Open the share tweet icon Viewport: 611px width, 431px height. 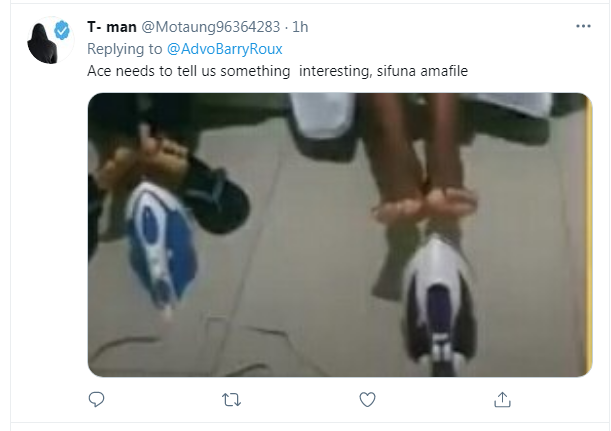click(x=501, y=400)
